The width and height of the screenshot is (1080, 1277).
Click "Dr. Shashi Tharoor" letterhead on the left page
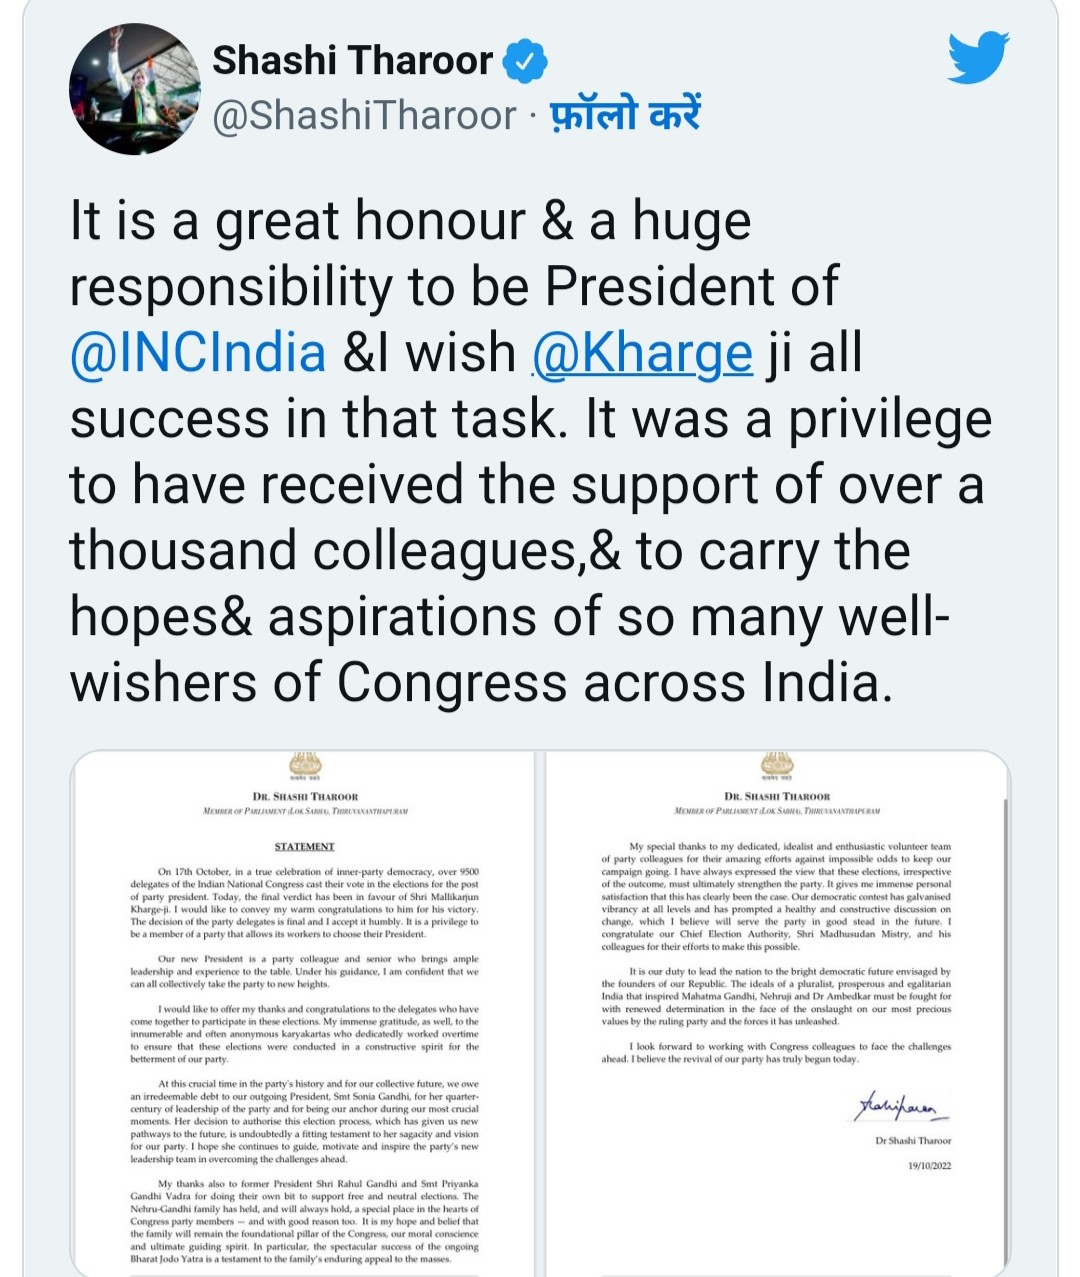(x=305, y=796)
